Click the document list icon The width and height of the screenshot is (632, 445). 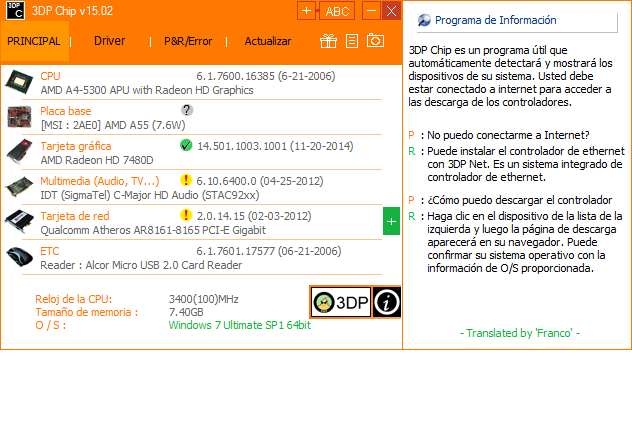[x=352, y=41]
